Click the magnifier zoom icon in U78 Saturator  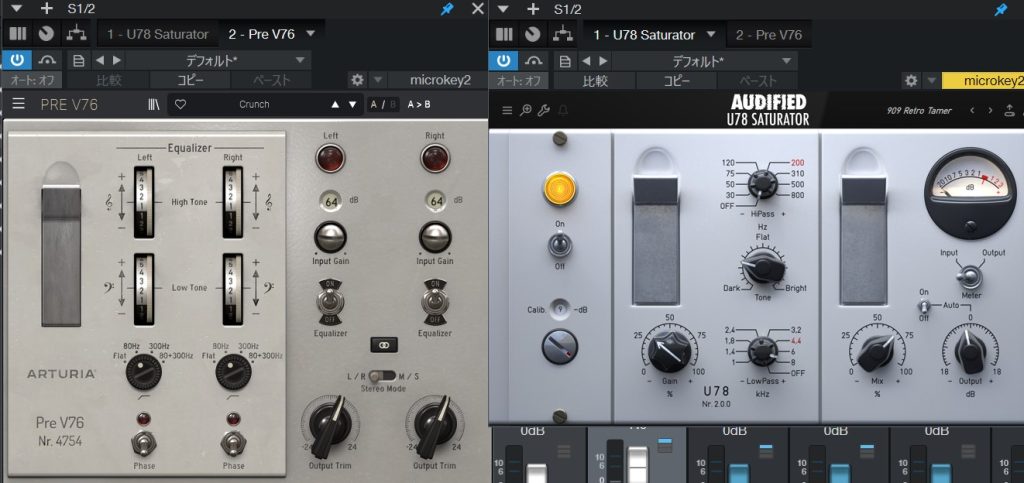pos(527,110)
